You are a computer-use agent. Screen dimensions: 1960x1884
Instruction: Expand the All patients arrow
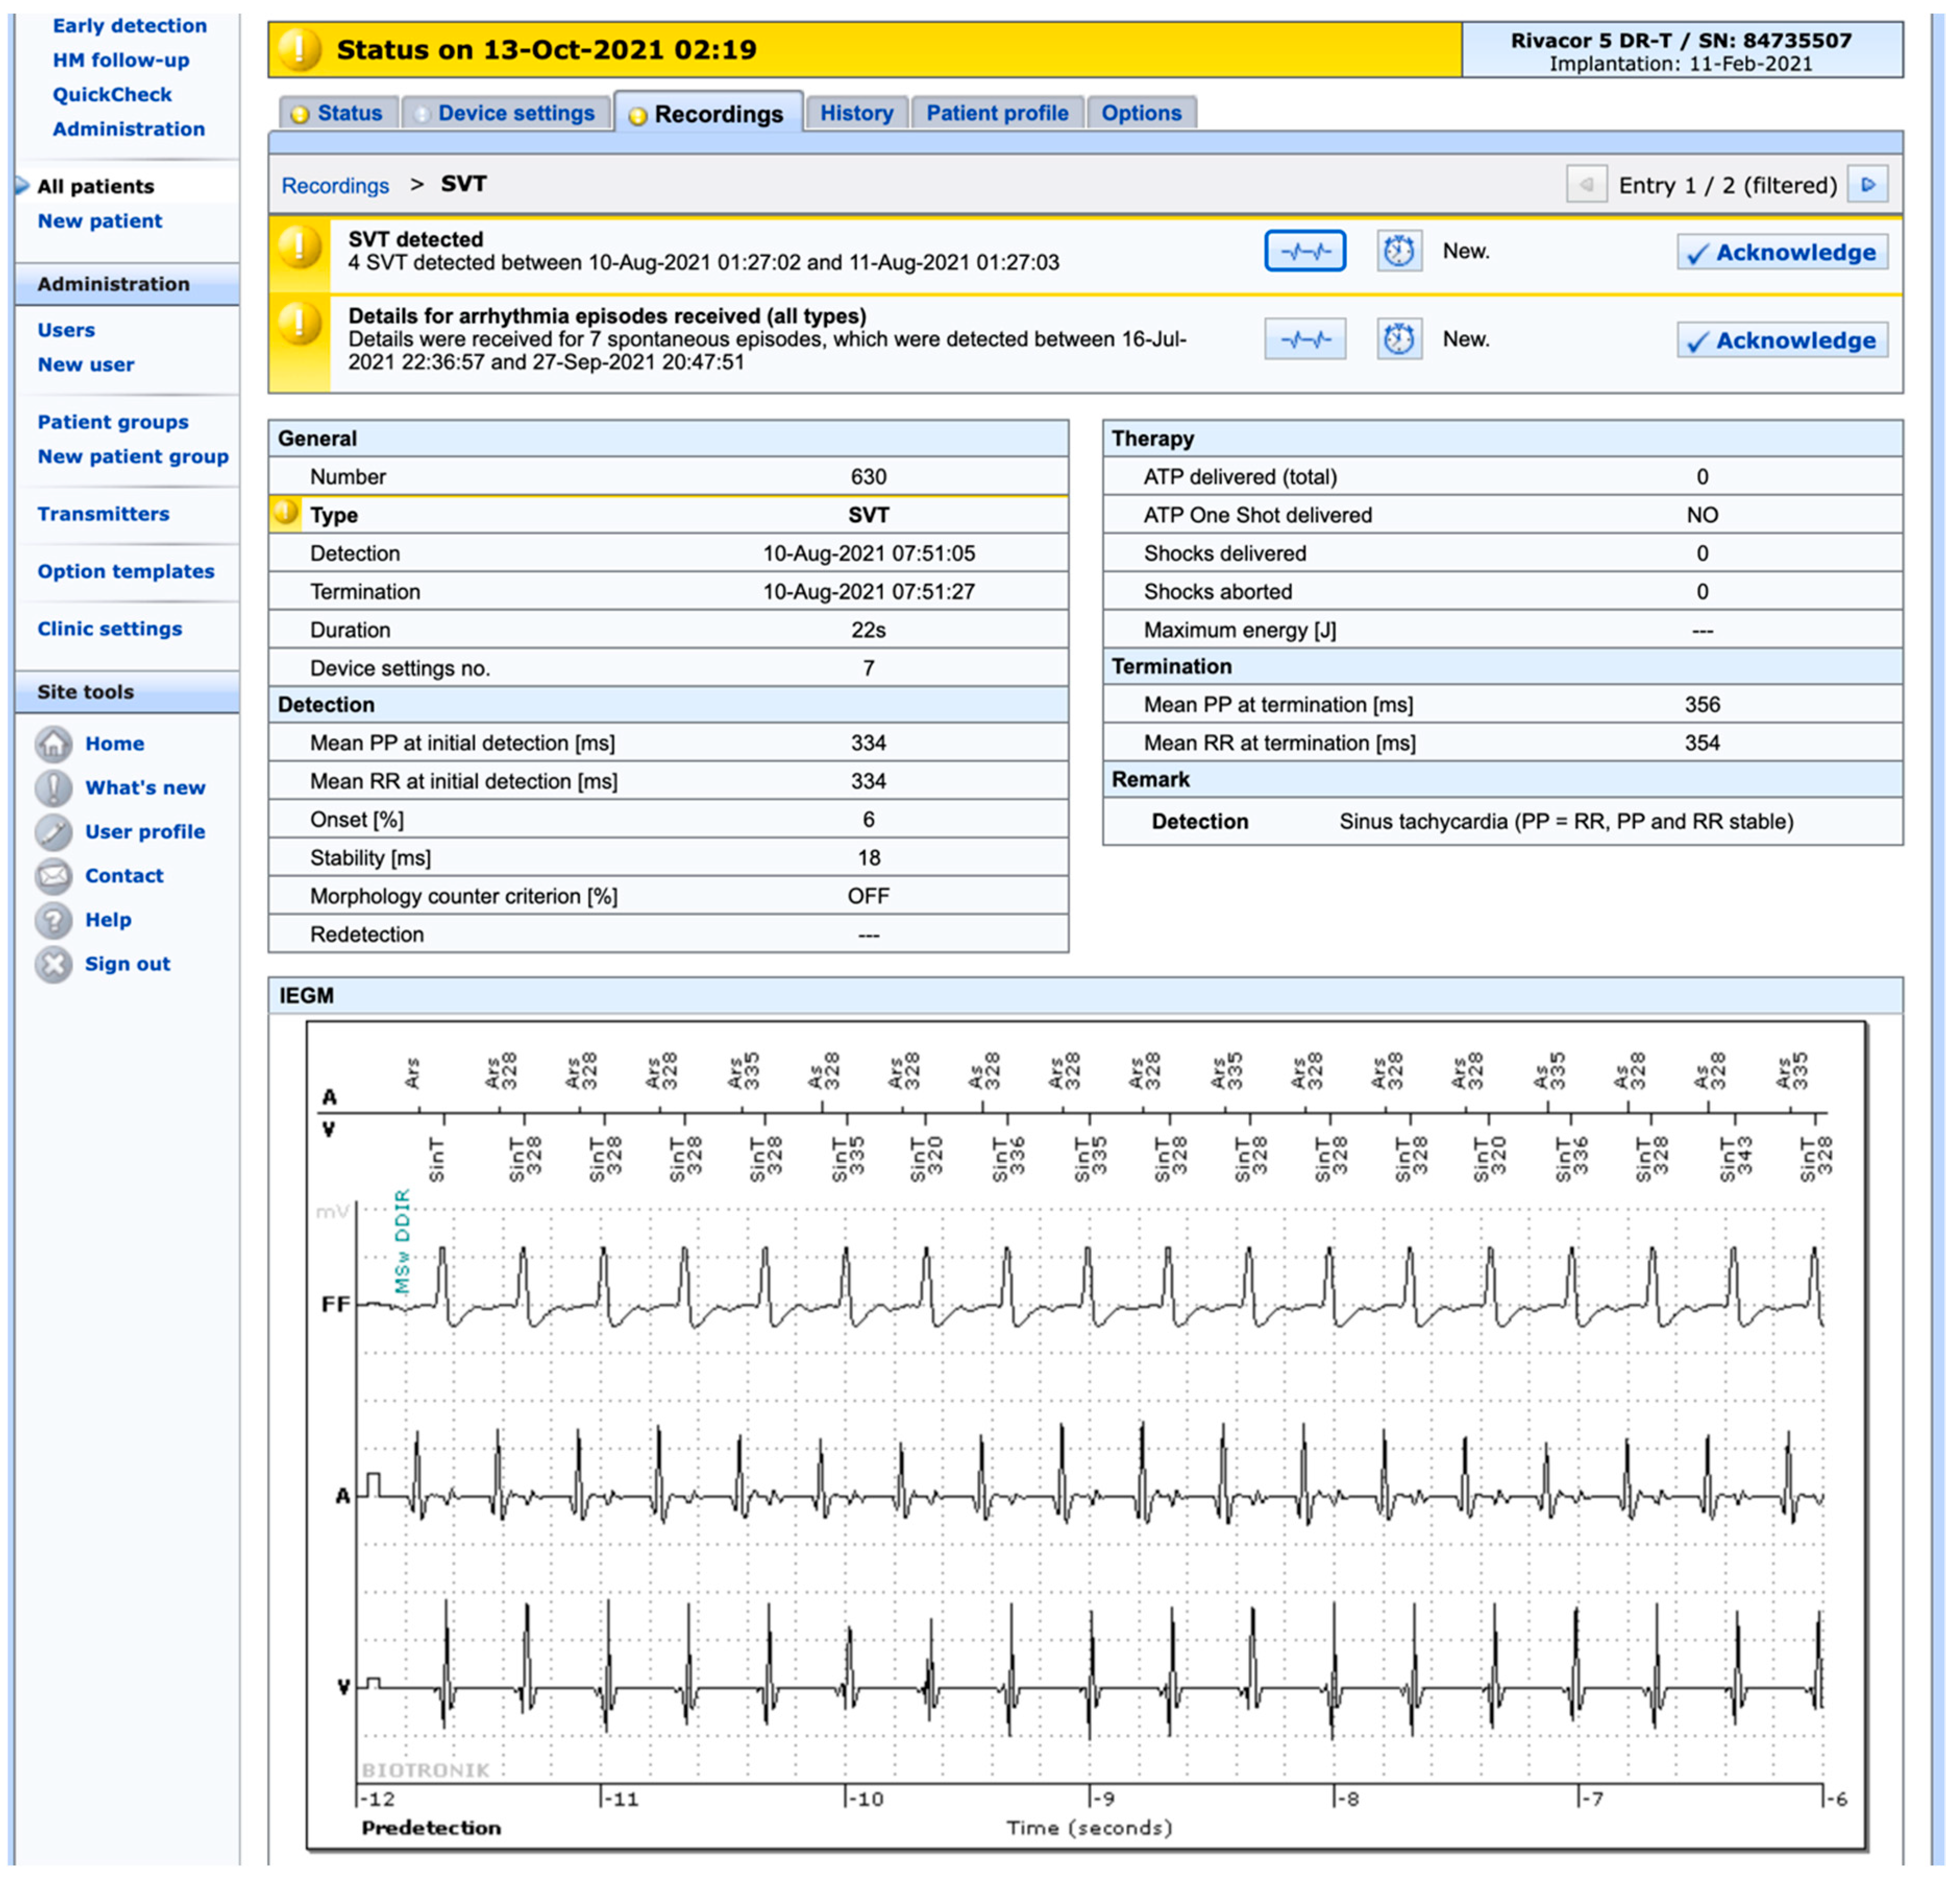tap(22, 186)
